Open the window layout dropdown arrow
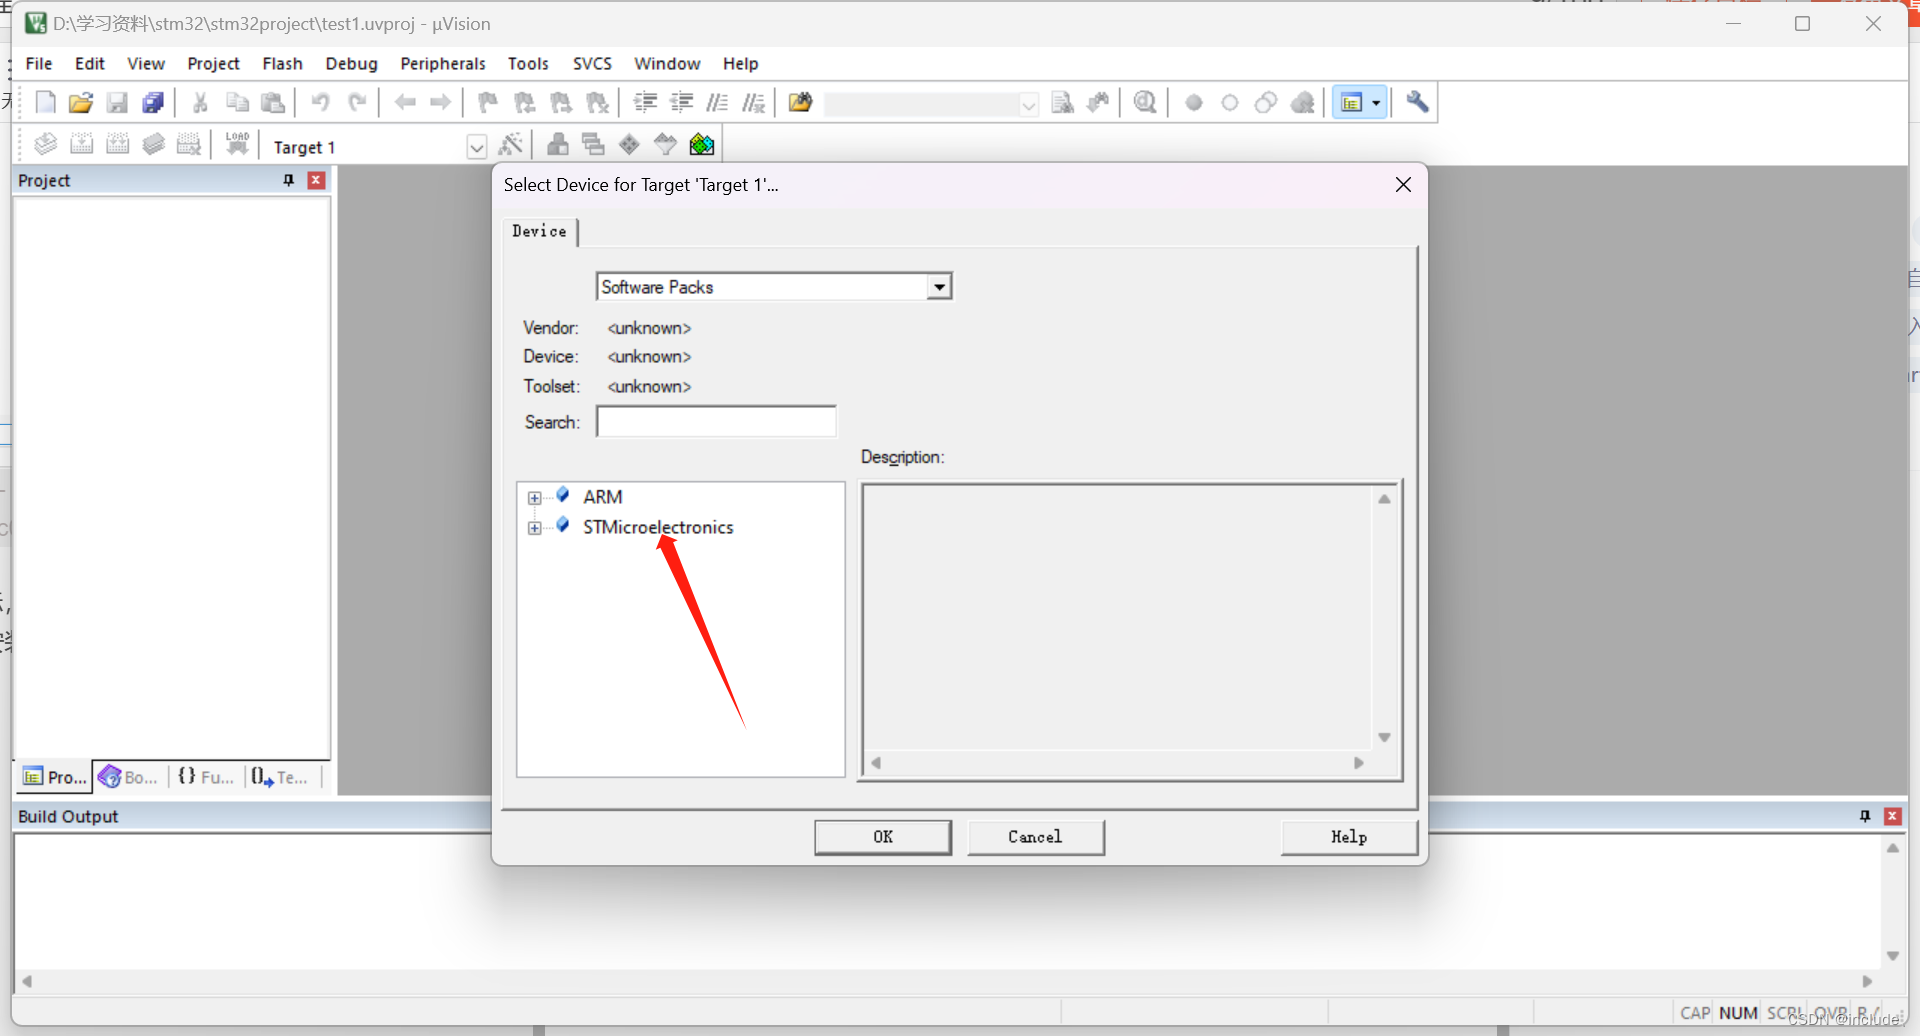The height and width of the screenshot is (1036, 1920). (x=1377, y=102)
